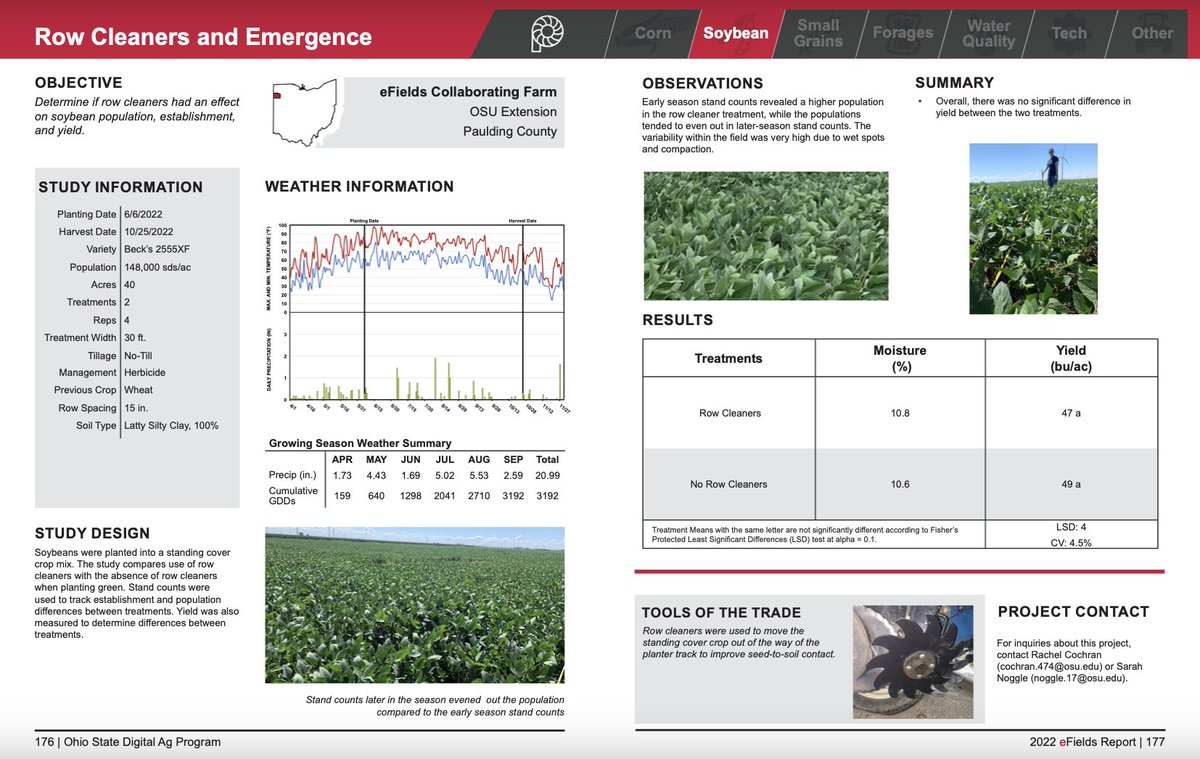Click the OSU Extension label
The height and width of the screenshot is (759, 1200).
[x=513, y=112]
